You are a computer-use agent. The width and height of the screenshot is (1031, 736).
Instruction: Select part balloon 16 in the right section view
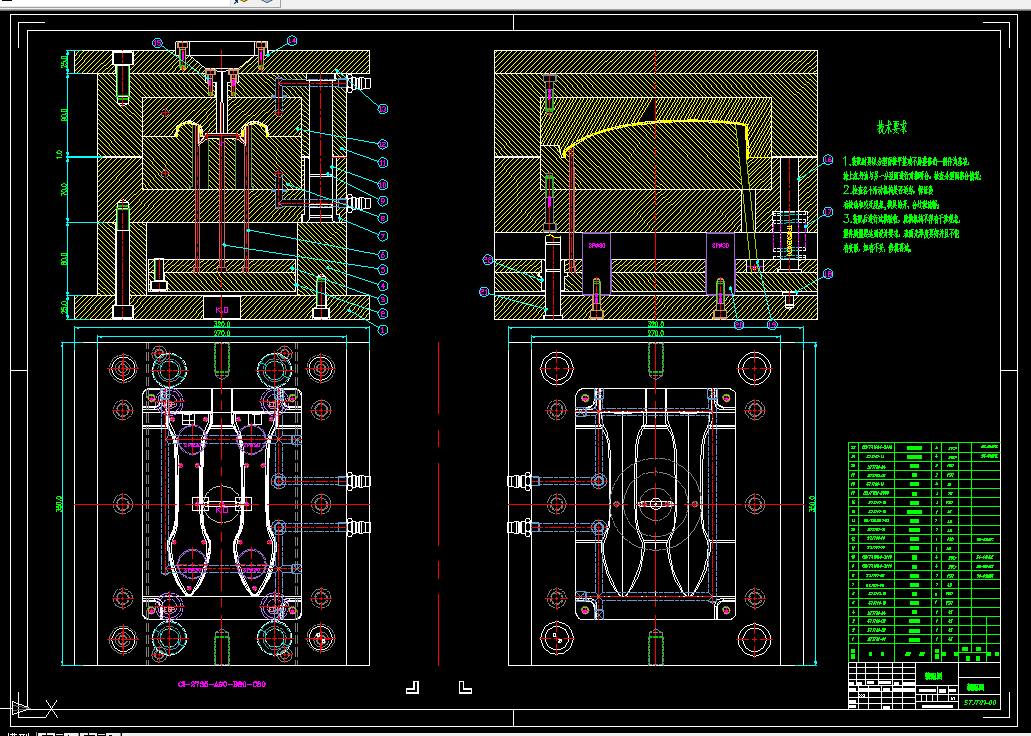click(x=828, y=160)
